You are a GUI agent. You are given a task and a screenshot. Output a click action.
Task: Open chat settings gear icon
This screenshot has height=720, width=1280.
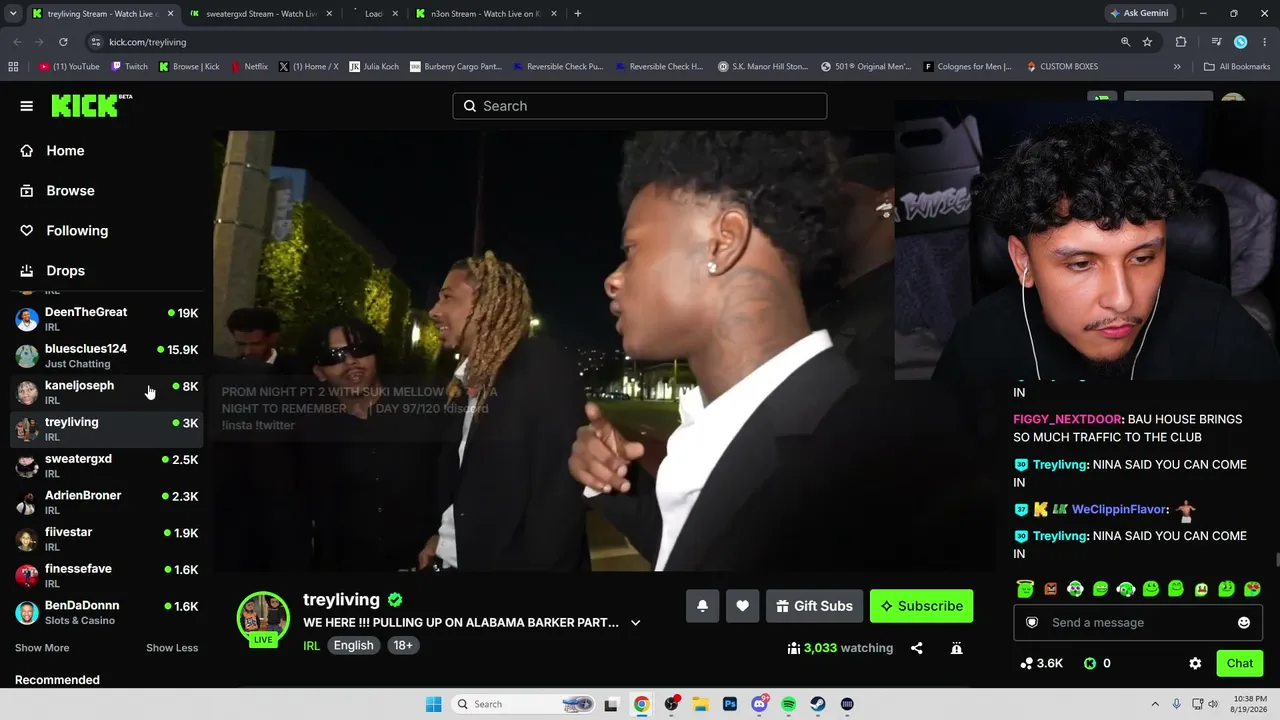1195,663
